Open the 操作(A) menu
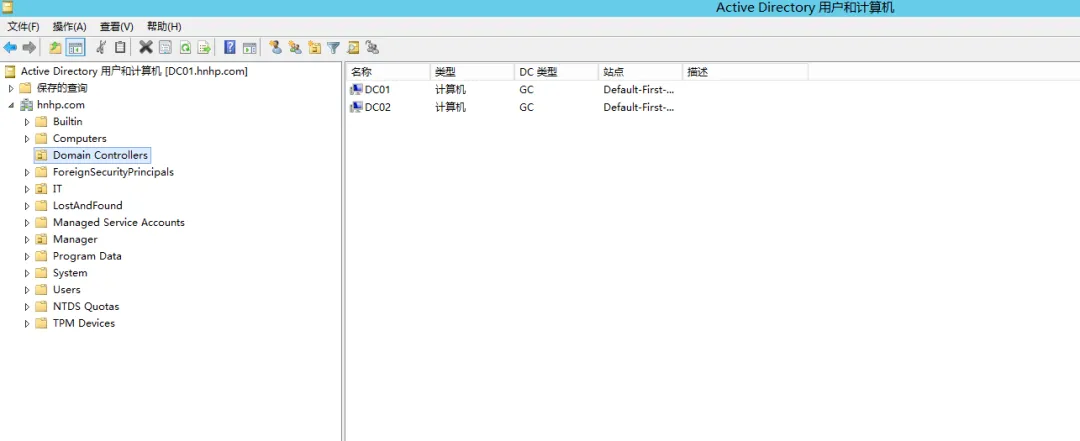 [70, 26]
